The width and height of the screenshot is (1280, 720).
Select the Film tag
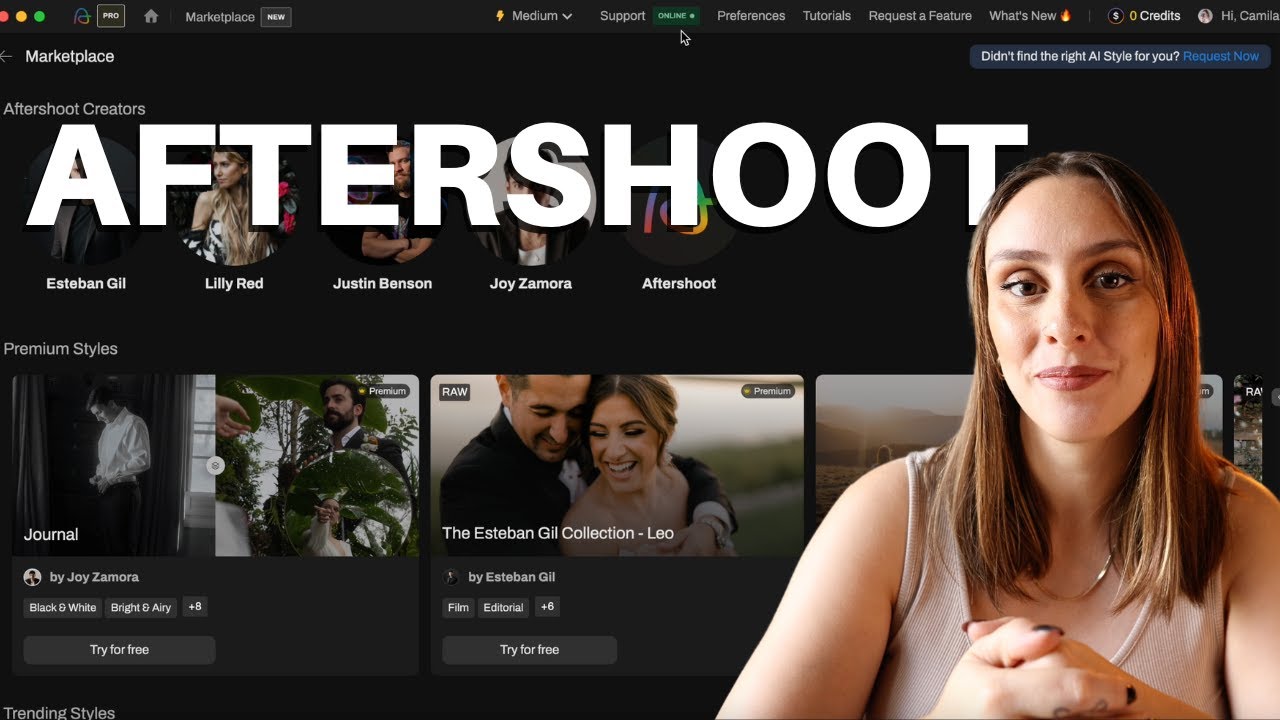click(458, 607)
